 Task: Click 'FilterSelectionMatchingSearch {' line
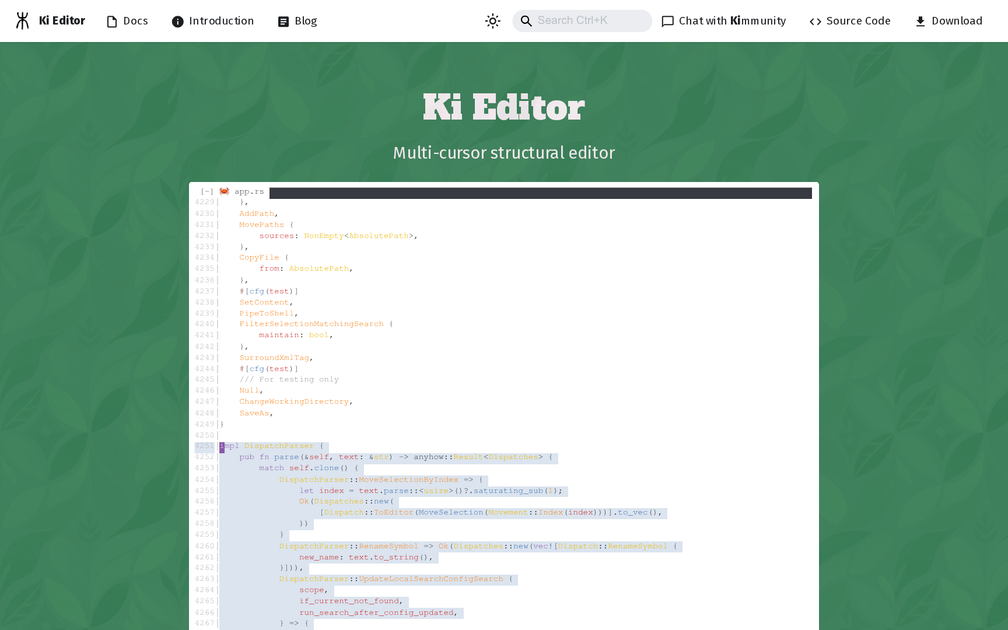[316, 324]
